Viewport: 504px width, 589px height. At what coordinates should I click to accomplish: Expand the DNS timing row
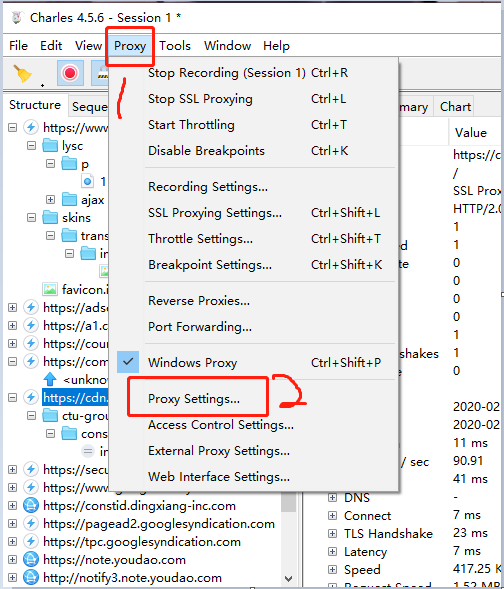tap(332, 498)
